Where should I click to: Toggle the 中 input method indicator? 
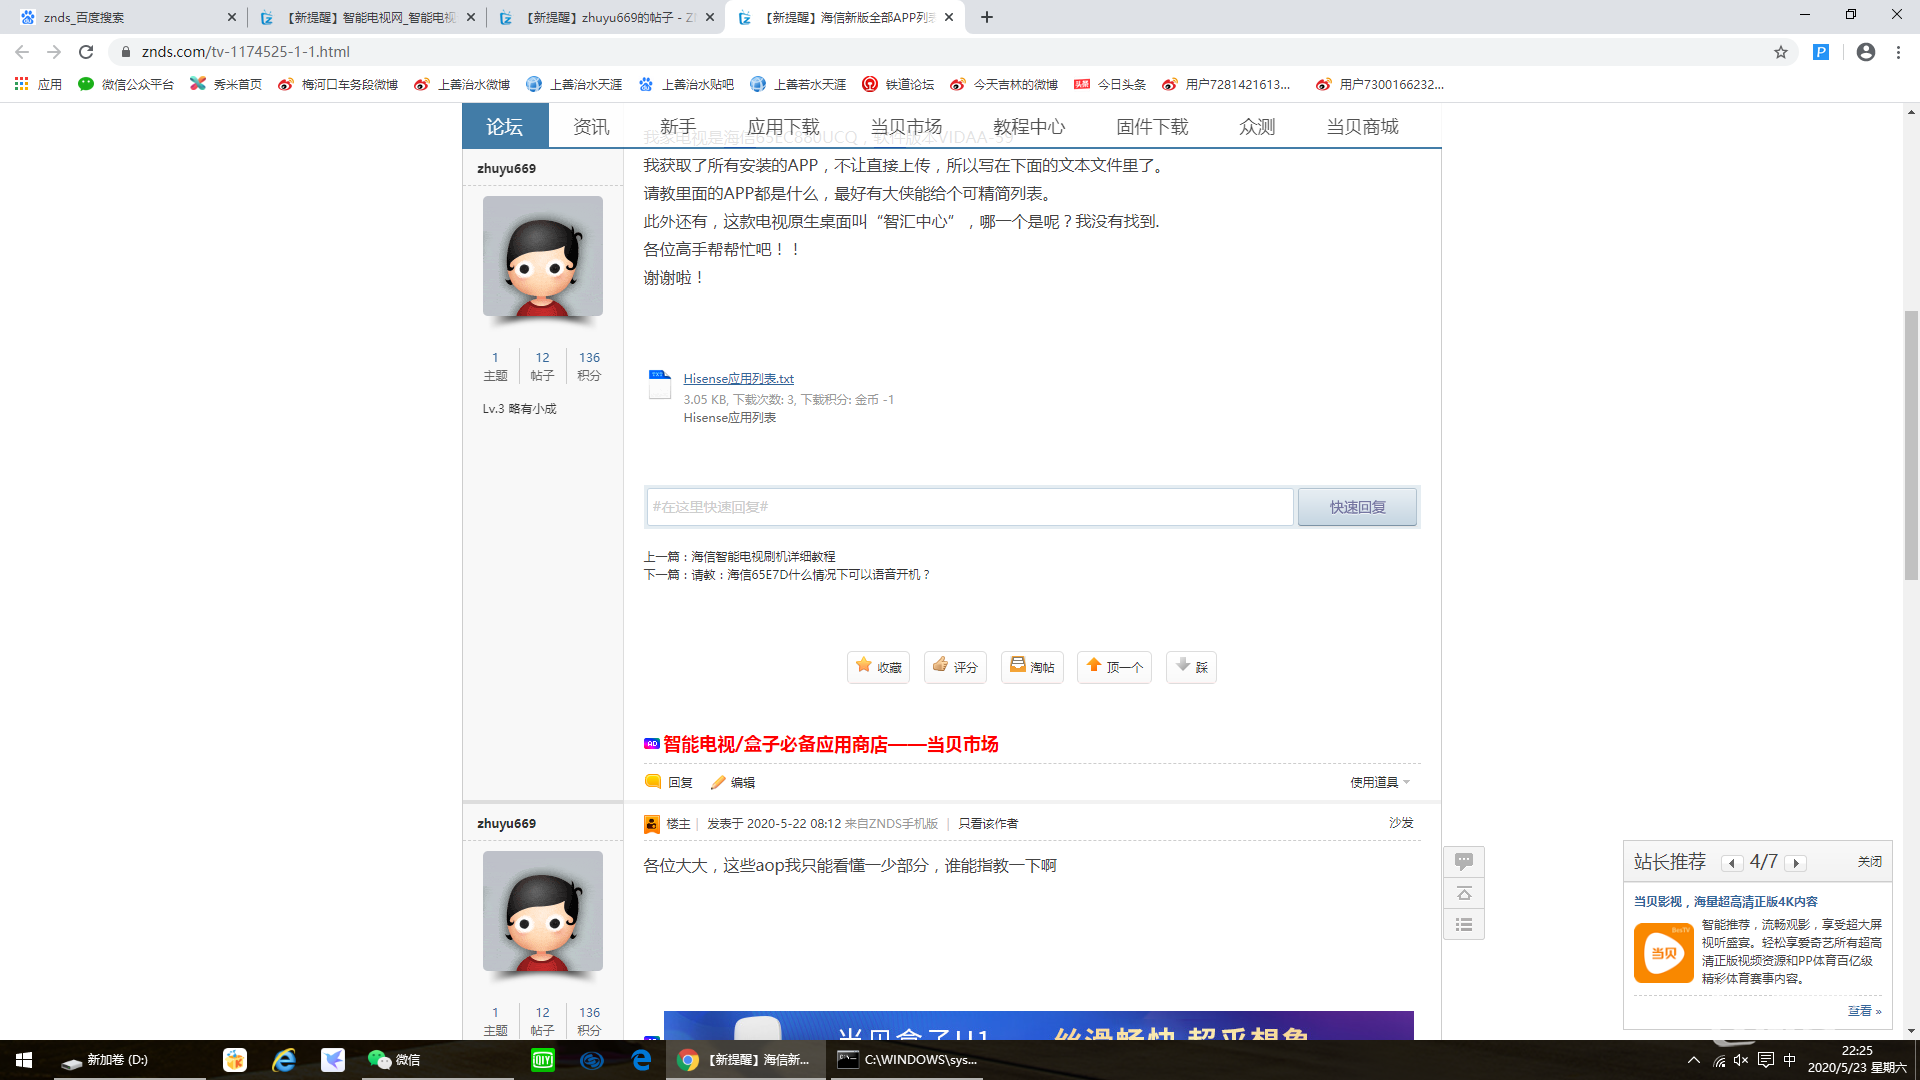pos(1790,1060)
